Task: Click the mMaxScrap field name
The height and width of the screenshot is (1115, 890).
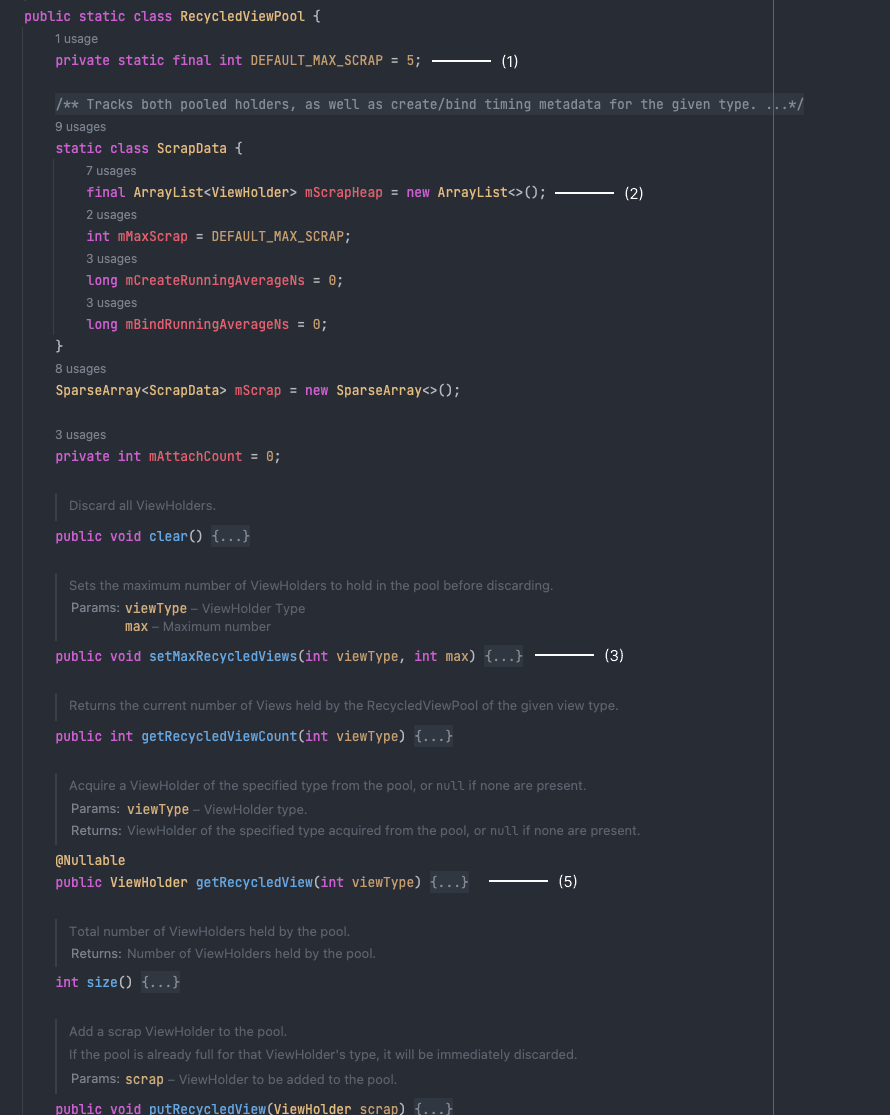Action: pyautogui.click(x=153, y=237)
